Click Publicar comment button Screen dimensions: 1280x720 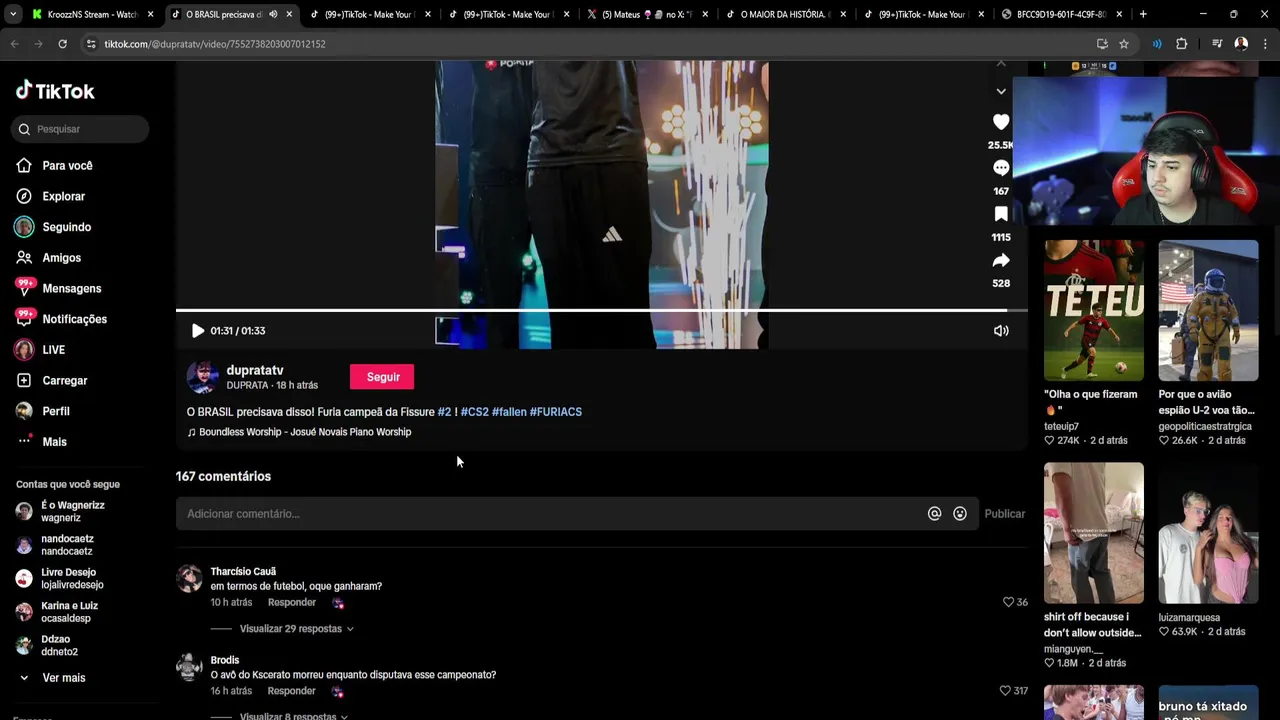[1004, 514]
